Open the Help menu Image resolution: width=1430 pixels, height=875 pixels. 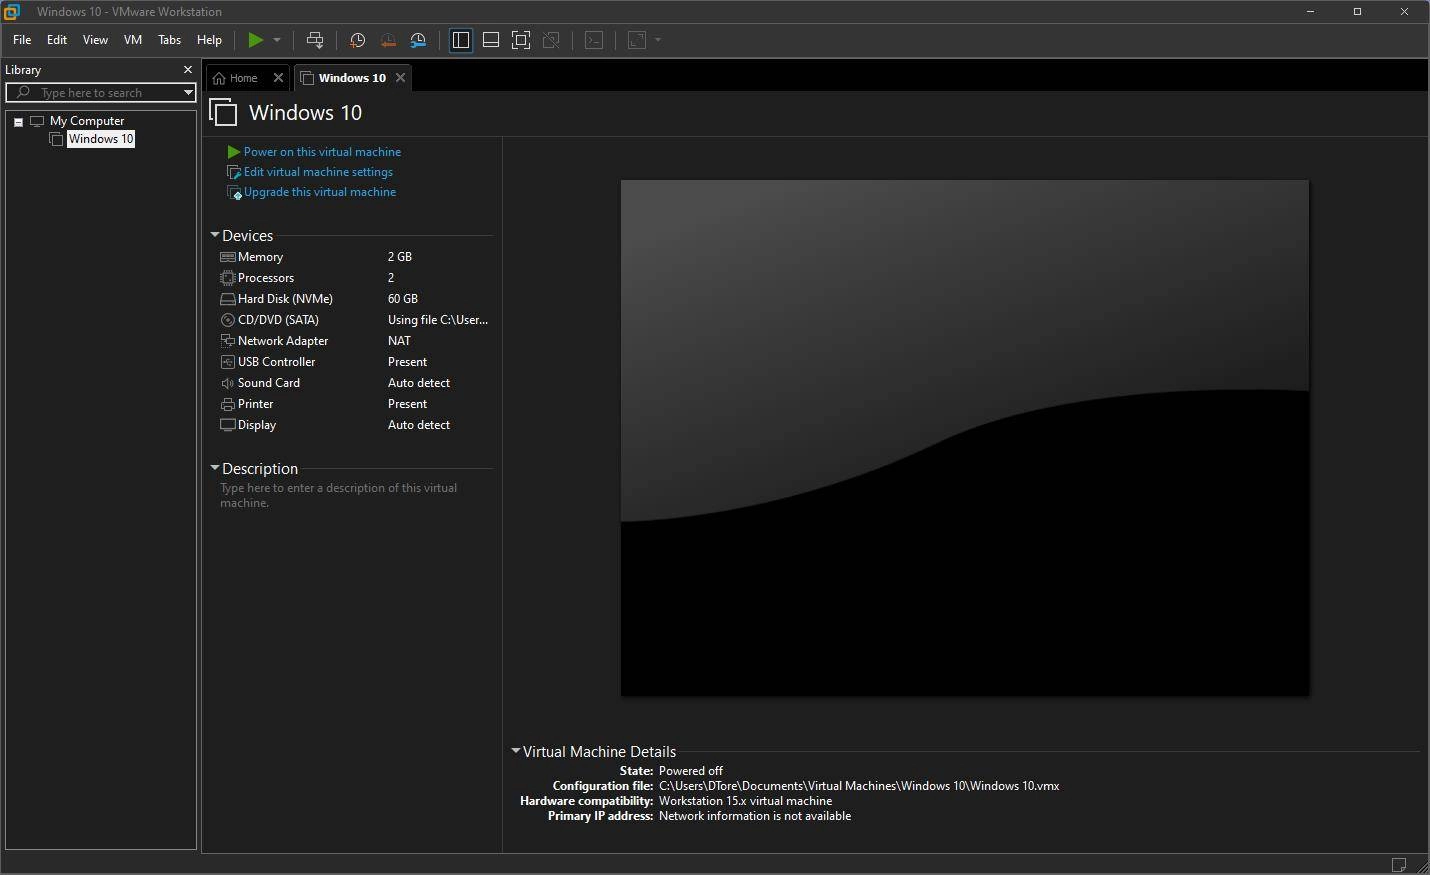[x=209, y=40]
